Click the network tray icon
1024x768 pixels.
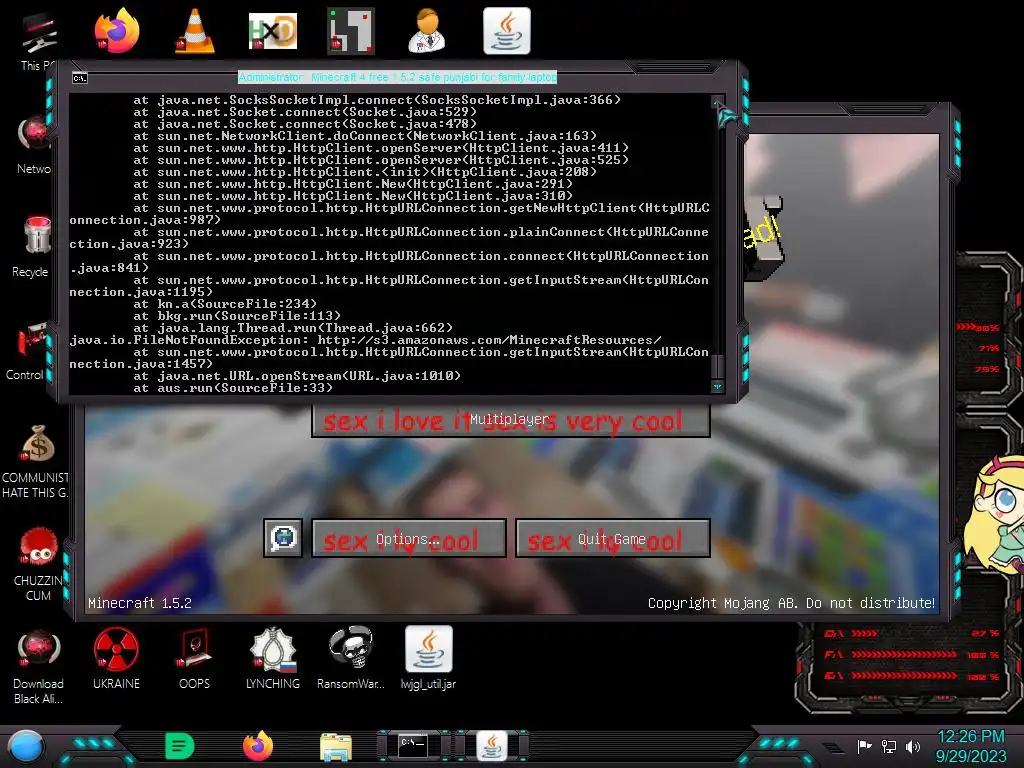coord(889,746)
